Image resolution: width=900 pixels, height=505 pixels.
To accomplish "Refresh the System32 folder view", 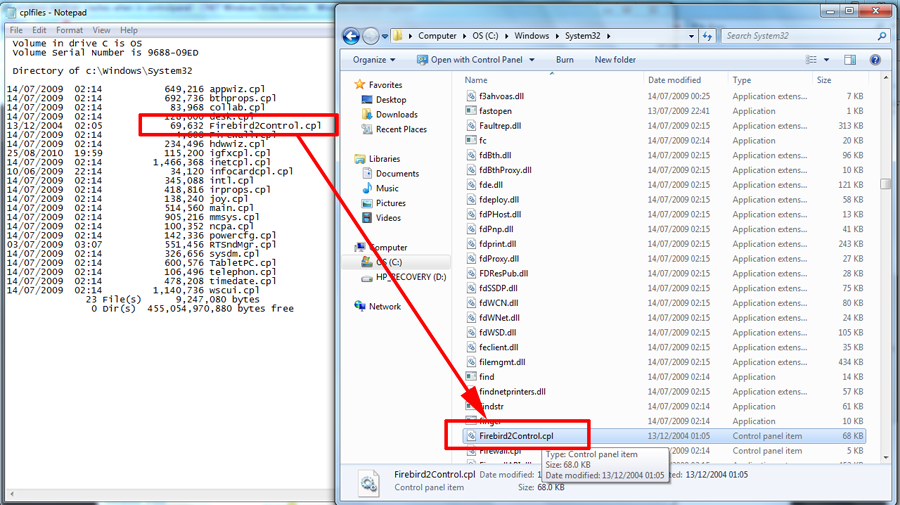I will (x=707, y=36).
